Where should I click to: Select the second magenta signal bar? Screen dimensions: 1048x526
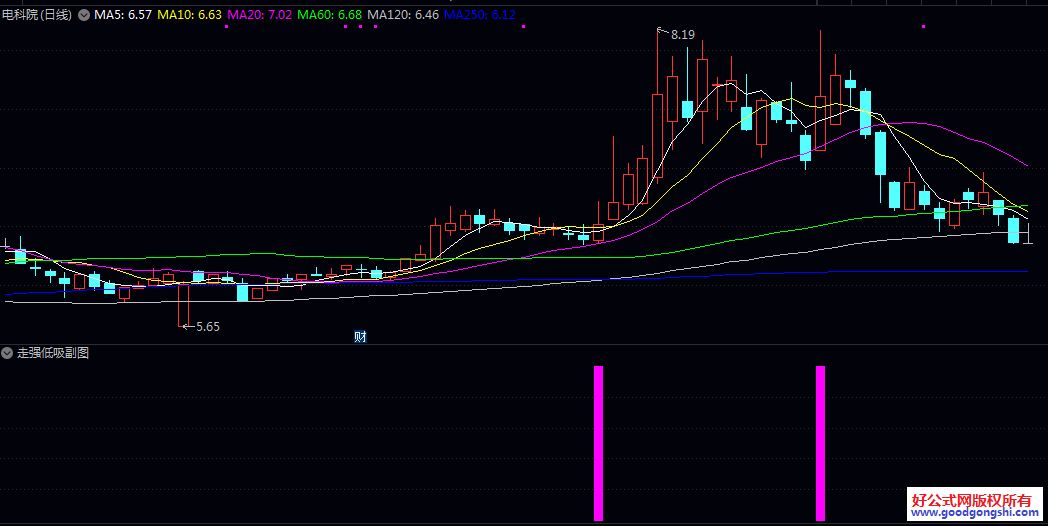pyautogui.click(x=820, y=443)
